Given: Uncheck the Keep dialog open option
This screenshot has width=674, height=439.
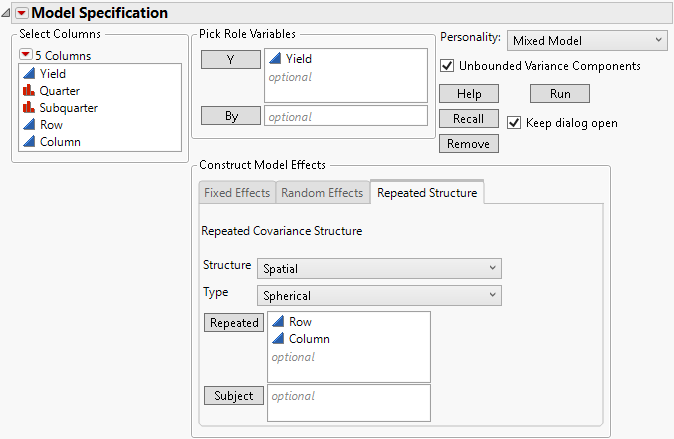Looking at the screenshot, I should tap(514, 123).
